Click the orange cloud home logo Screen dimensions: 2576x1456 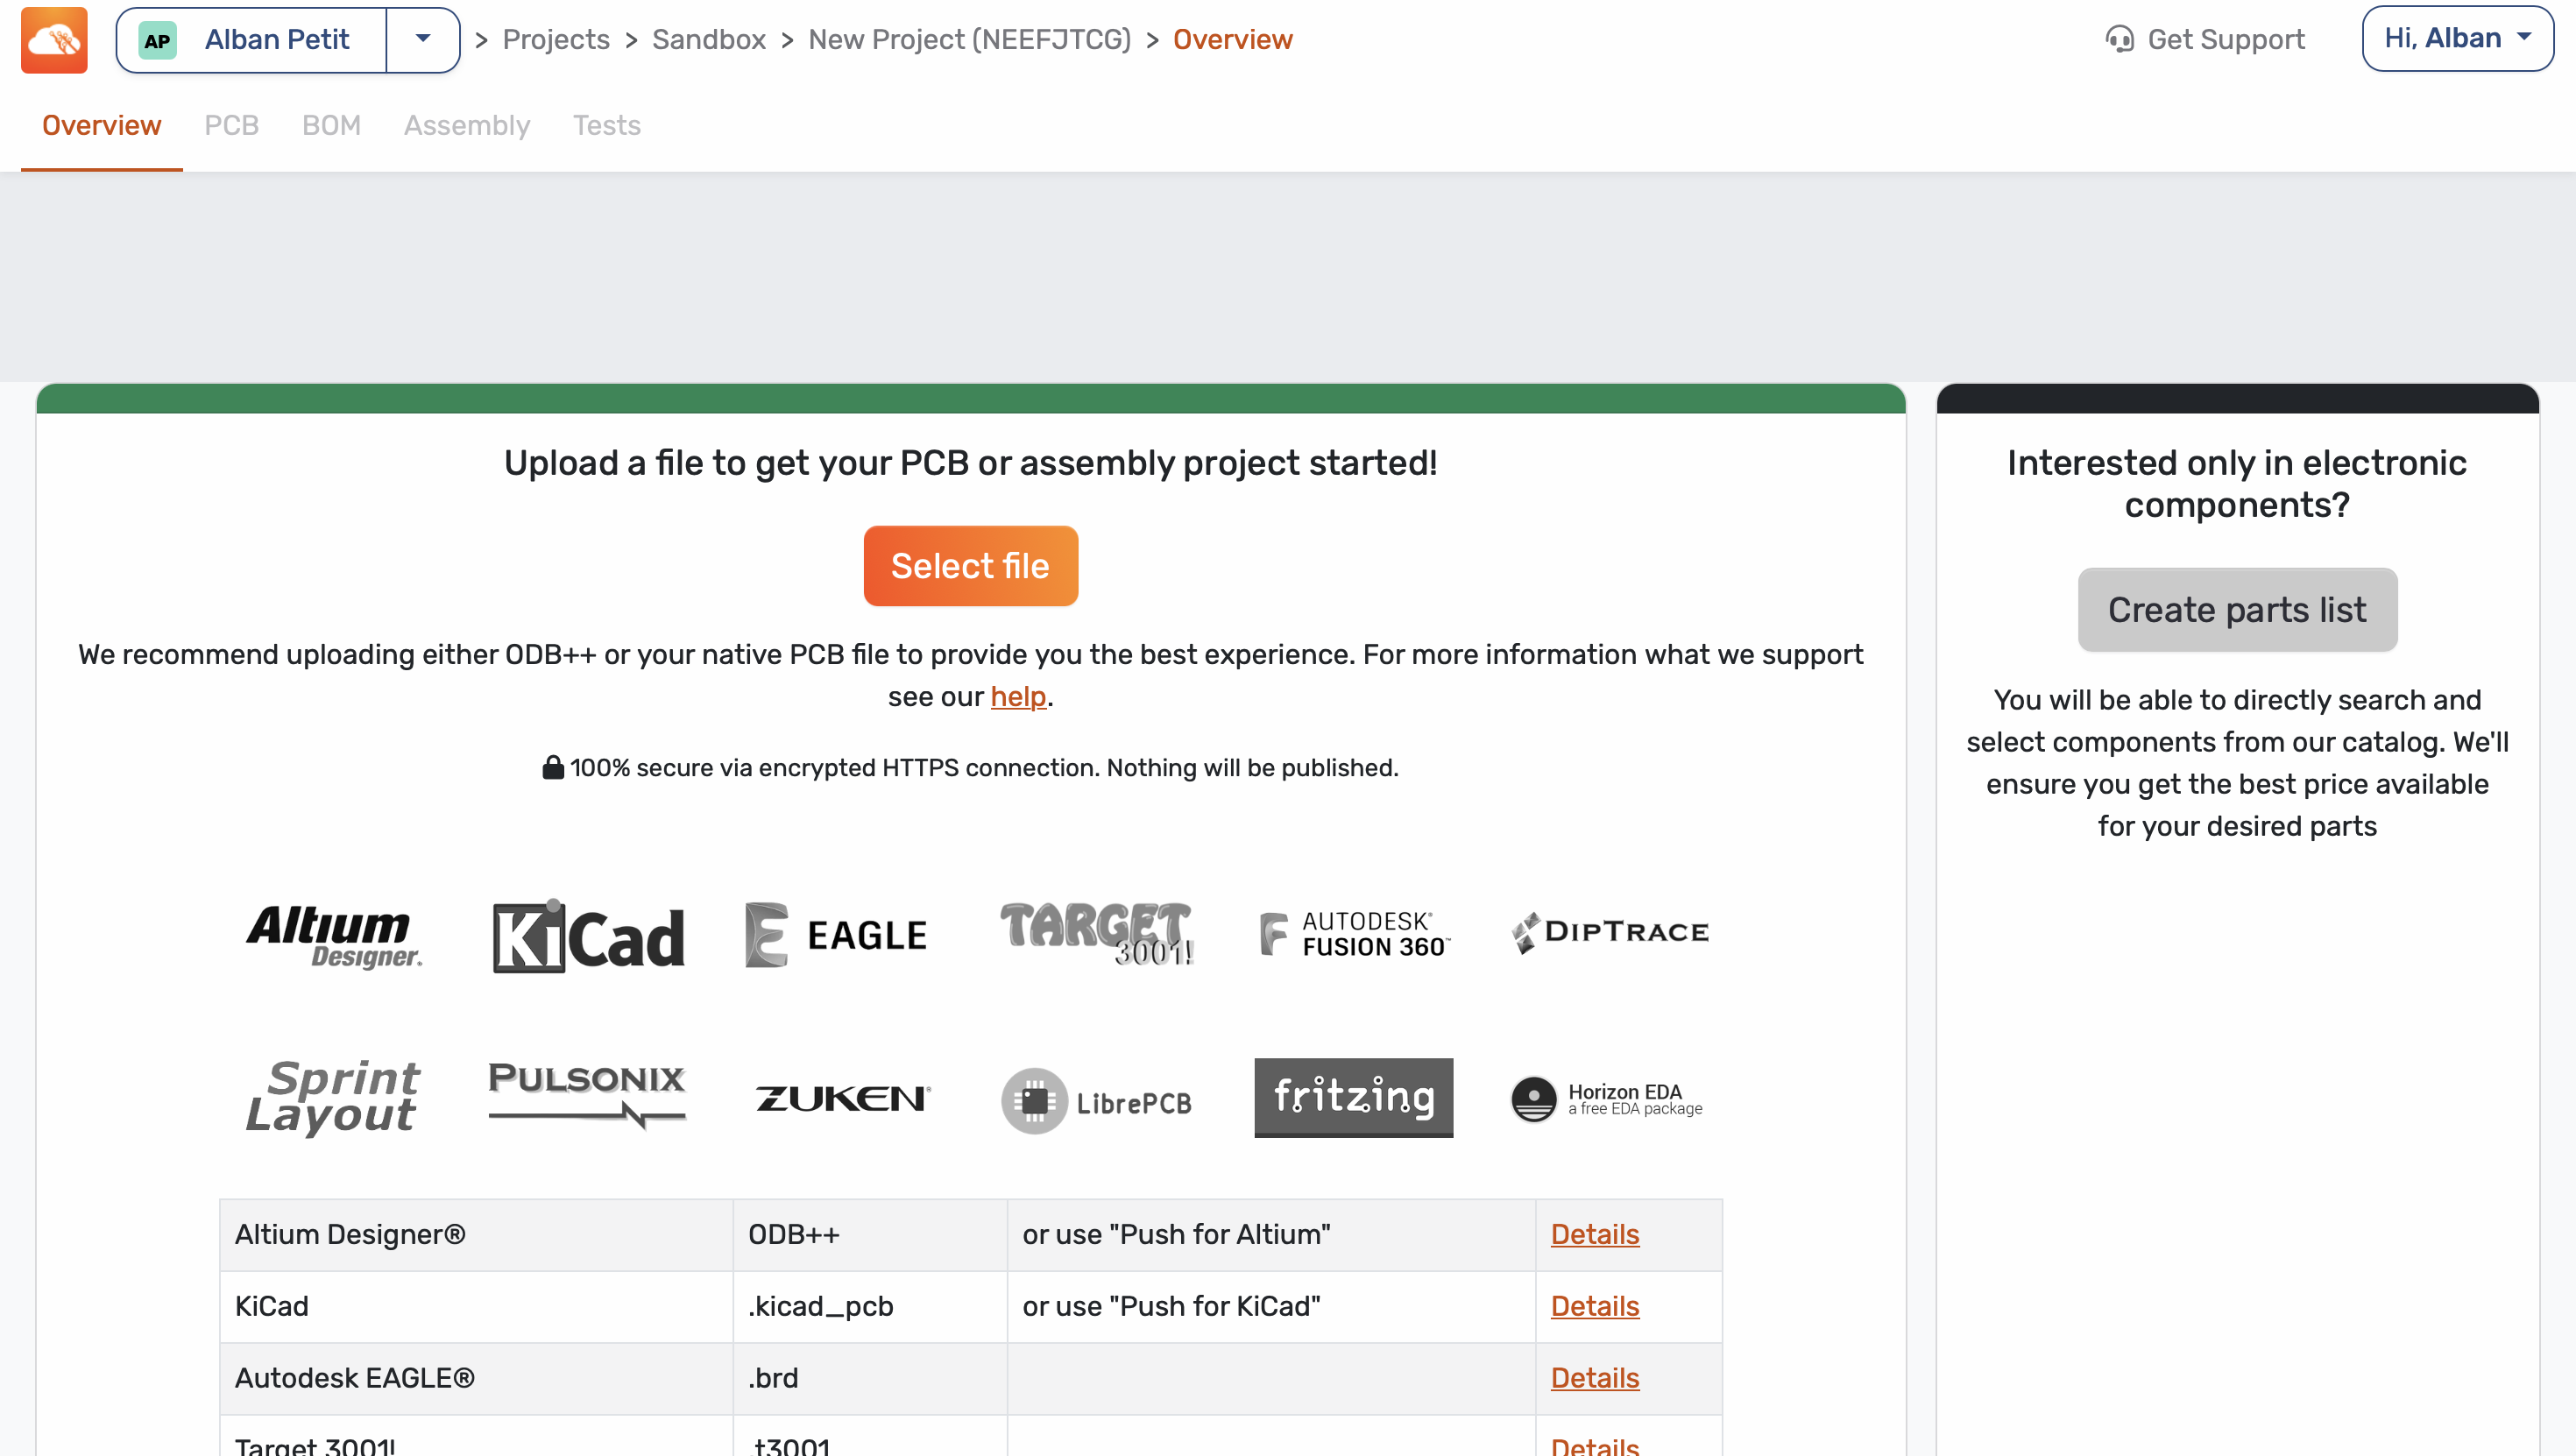click(54, 40)
